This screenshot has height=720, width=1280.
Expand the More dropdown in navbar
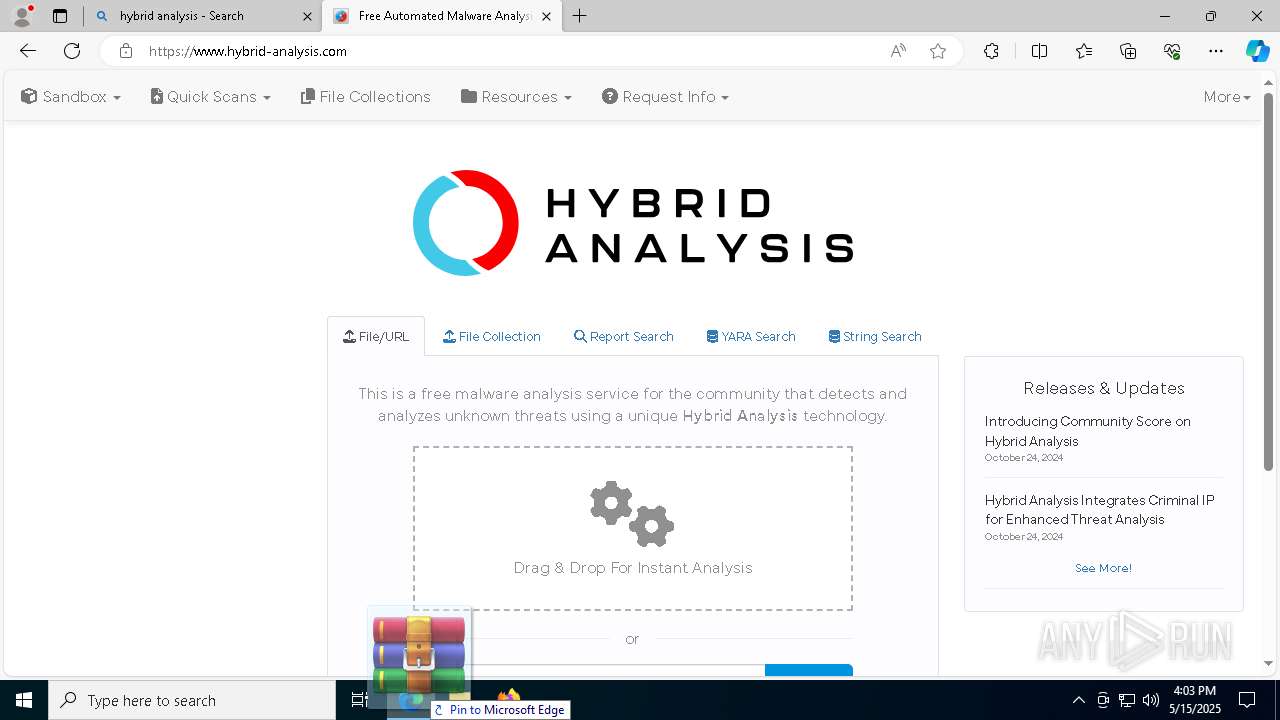pyautogui.click(x=1227, y=97)
